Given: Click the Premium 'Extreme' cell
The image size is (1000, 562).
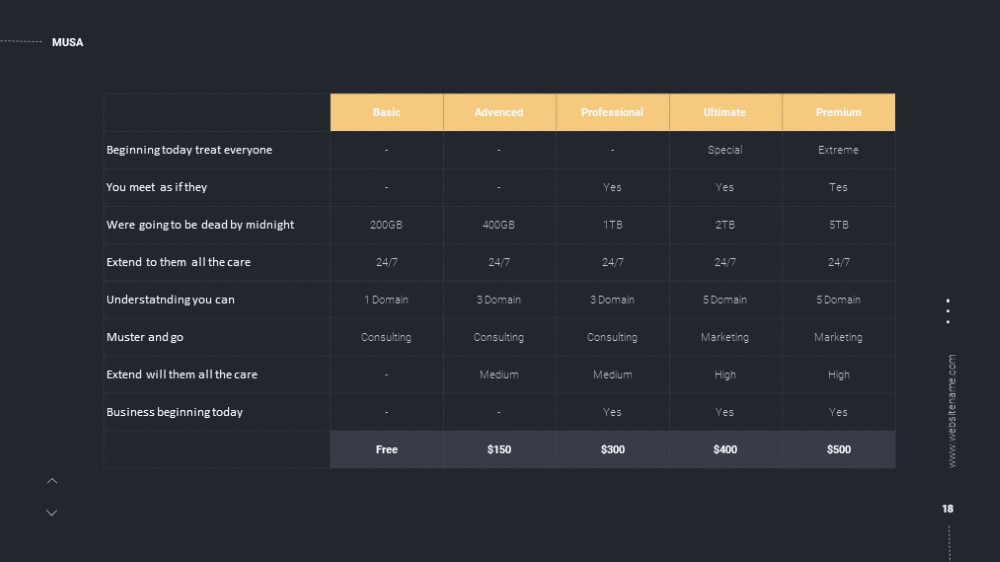Looking at the screenshot, I should (x=839, y=150).
